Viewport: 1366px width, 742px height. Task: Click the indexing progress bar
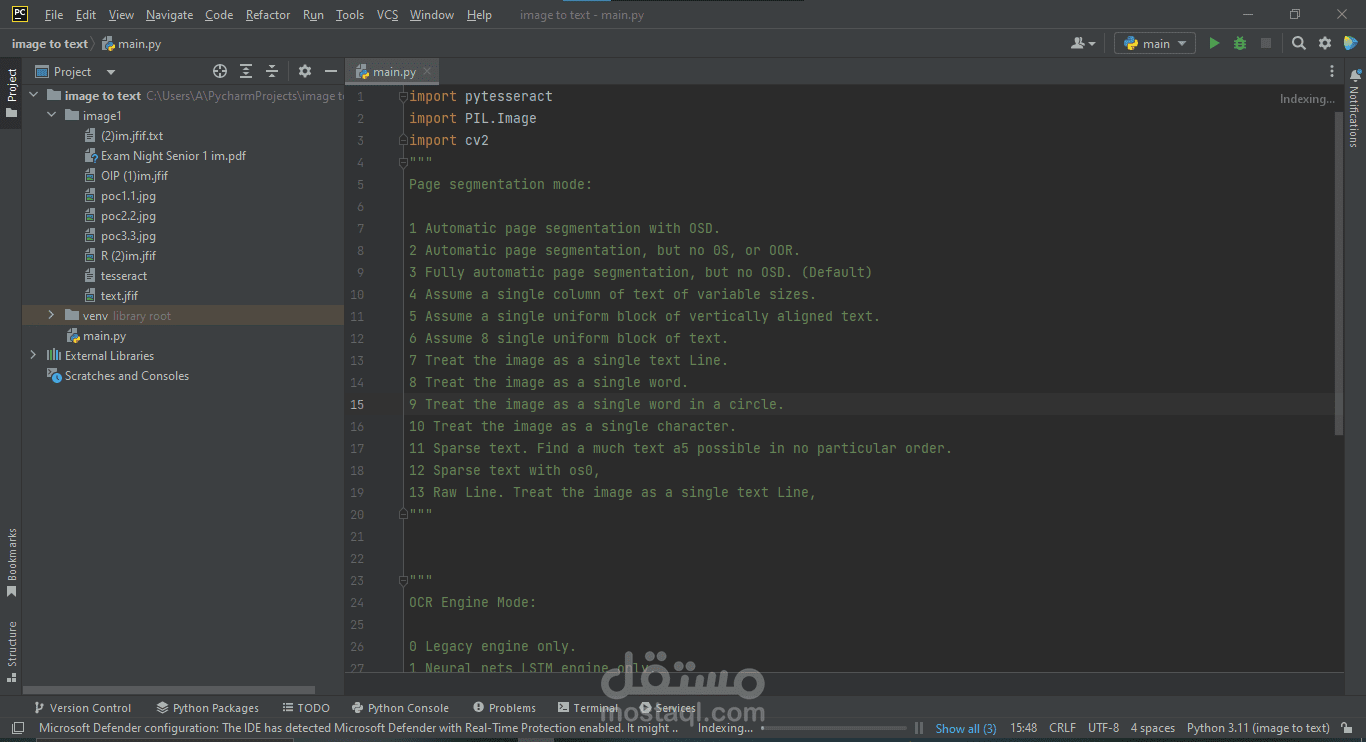(834, 728)
